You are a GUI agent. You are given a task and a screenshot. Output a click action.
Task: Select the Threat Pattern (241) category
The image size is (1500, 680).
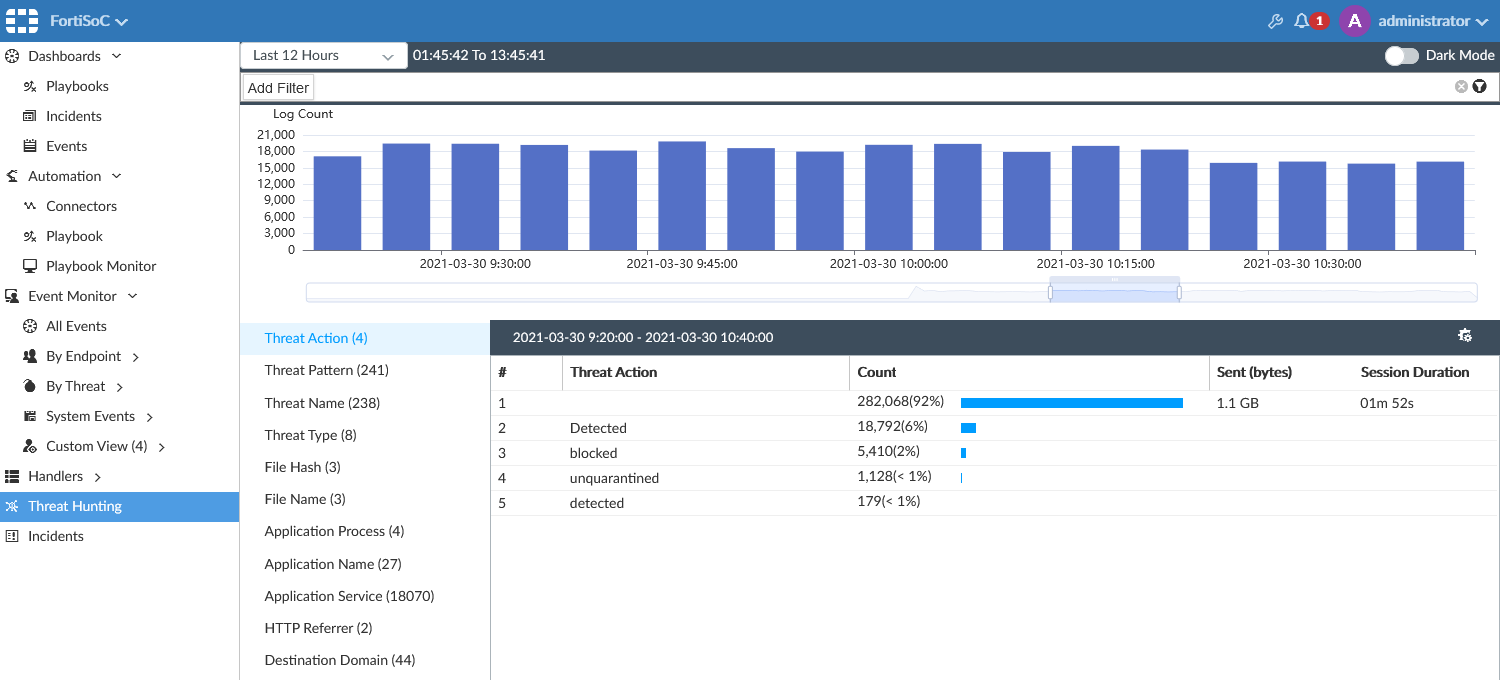tap(326, 370)
